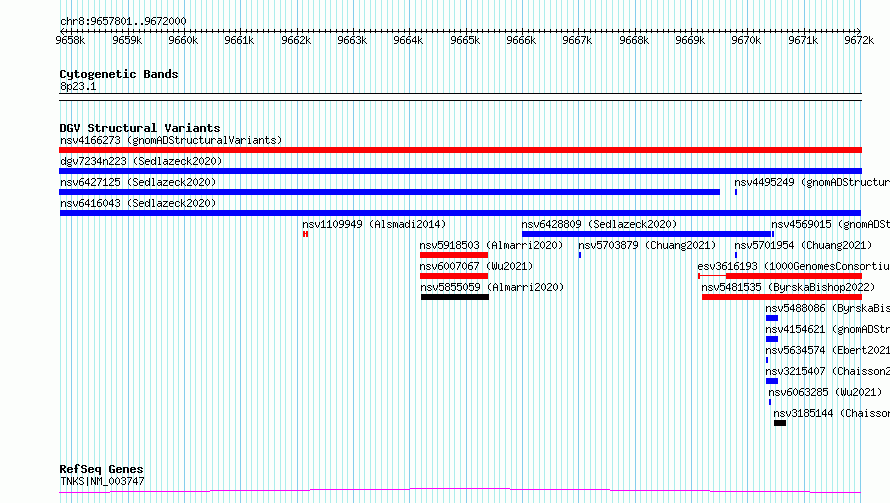Click the small red mark under nsv1109949
Image resolution: width=890 pixels, height=503 pixels.
(x=305, y=234)
